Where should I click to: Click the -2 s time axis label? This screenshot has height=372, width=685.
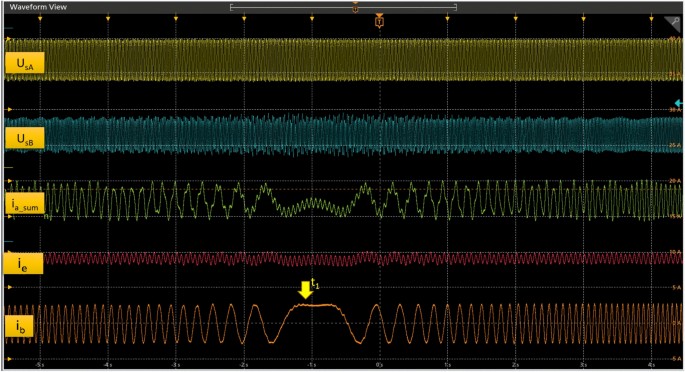243,365
